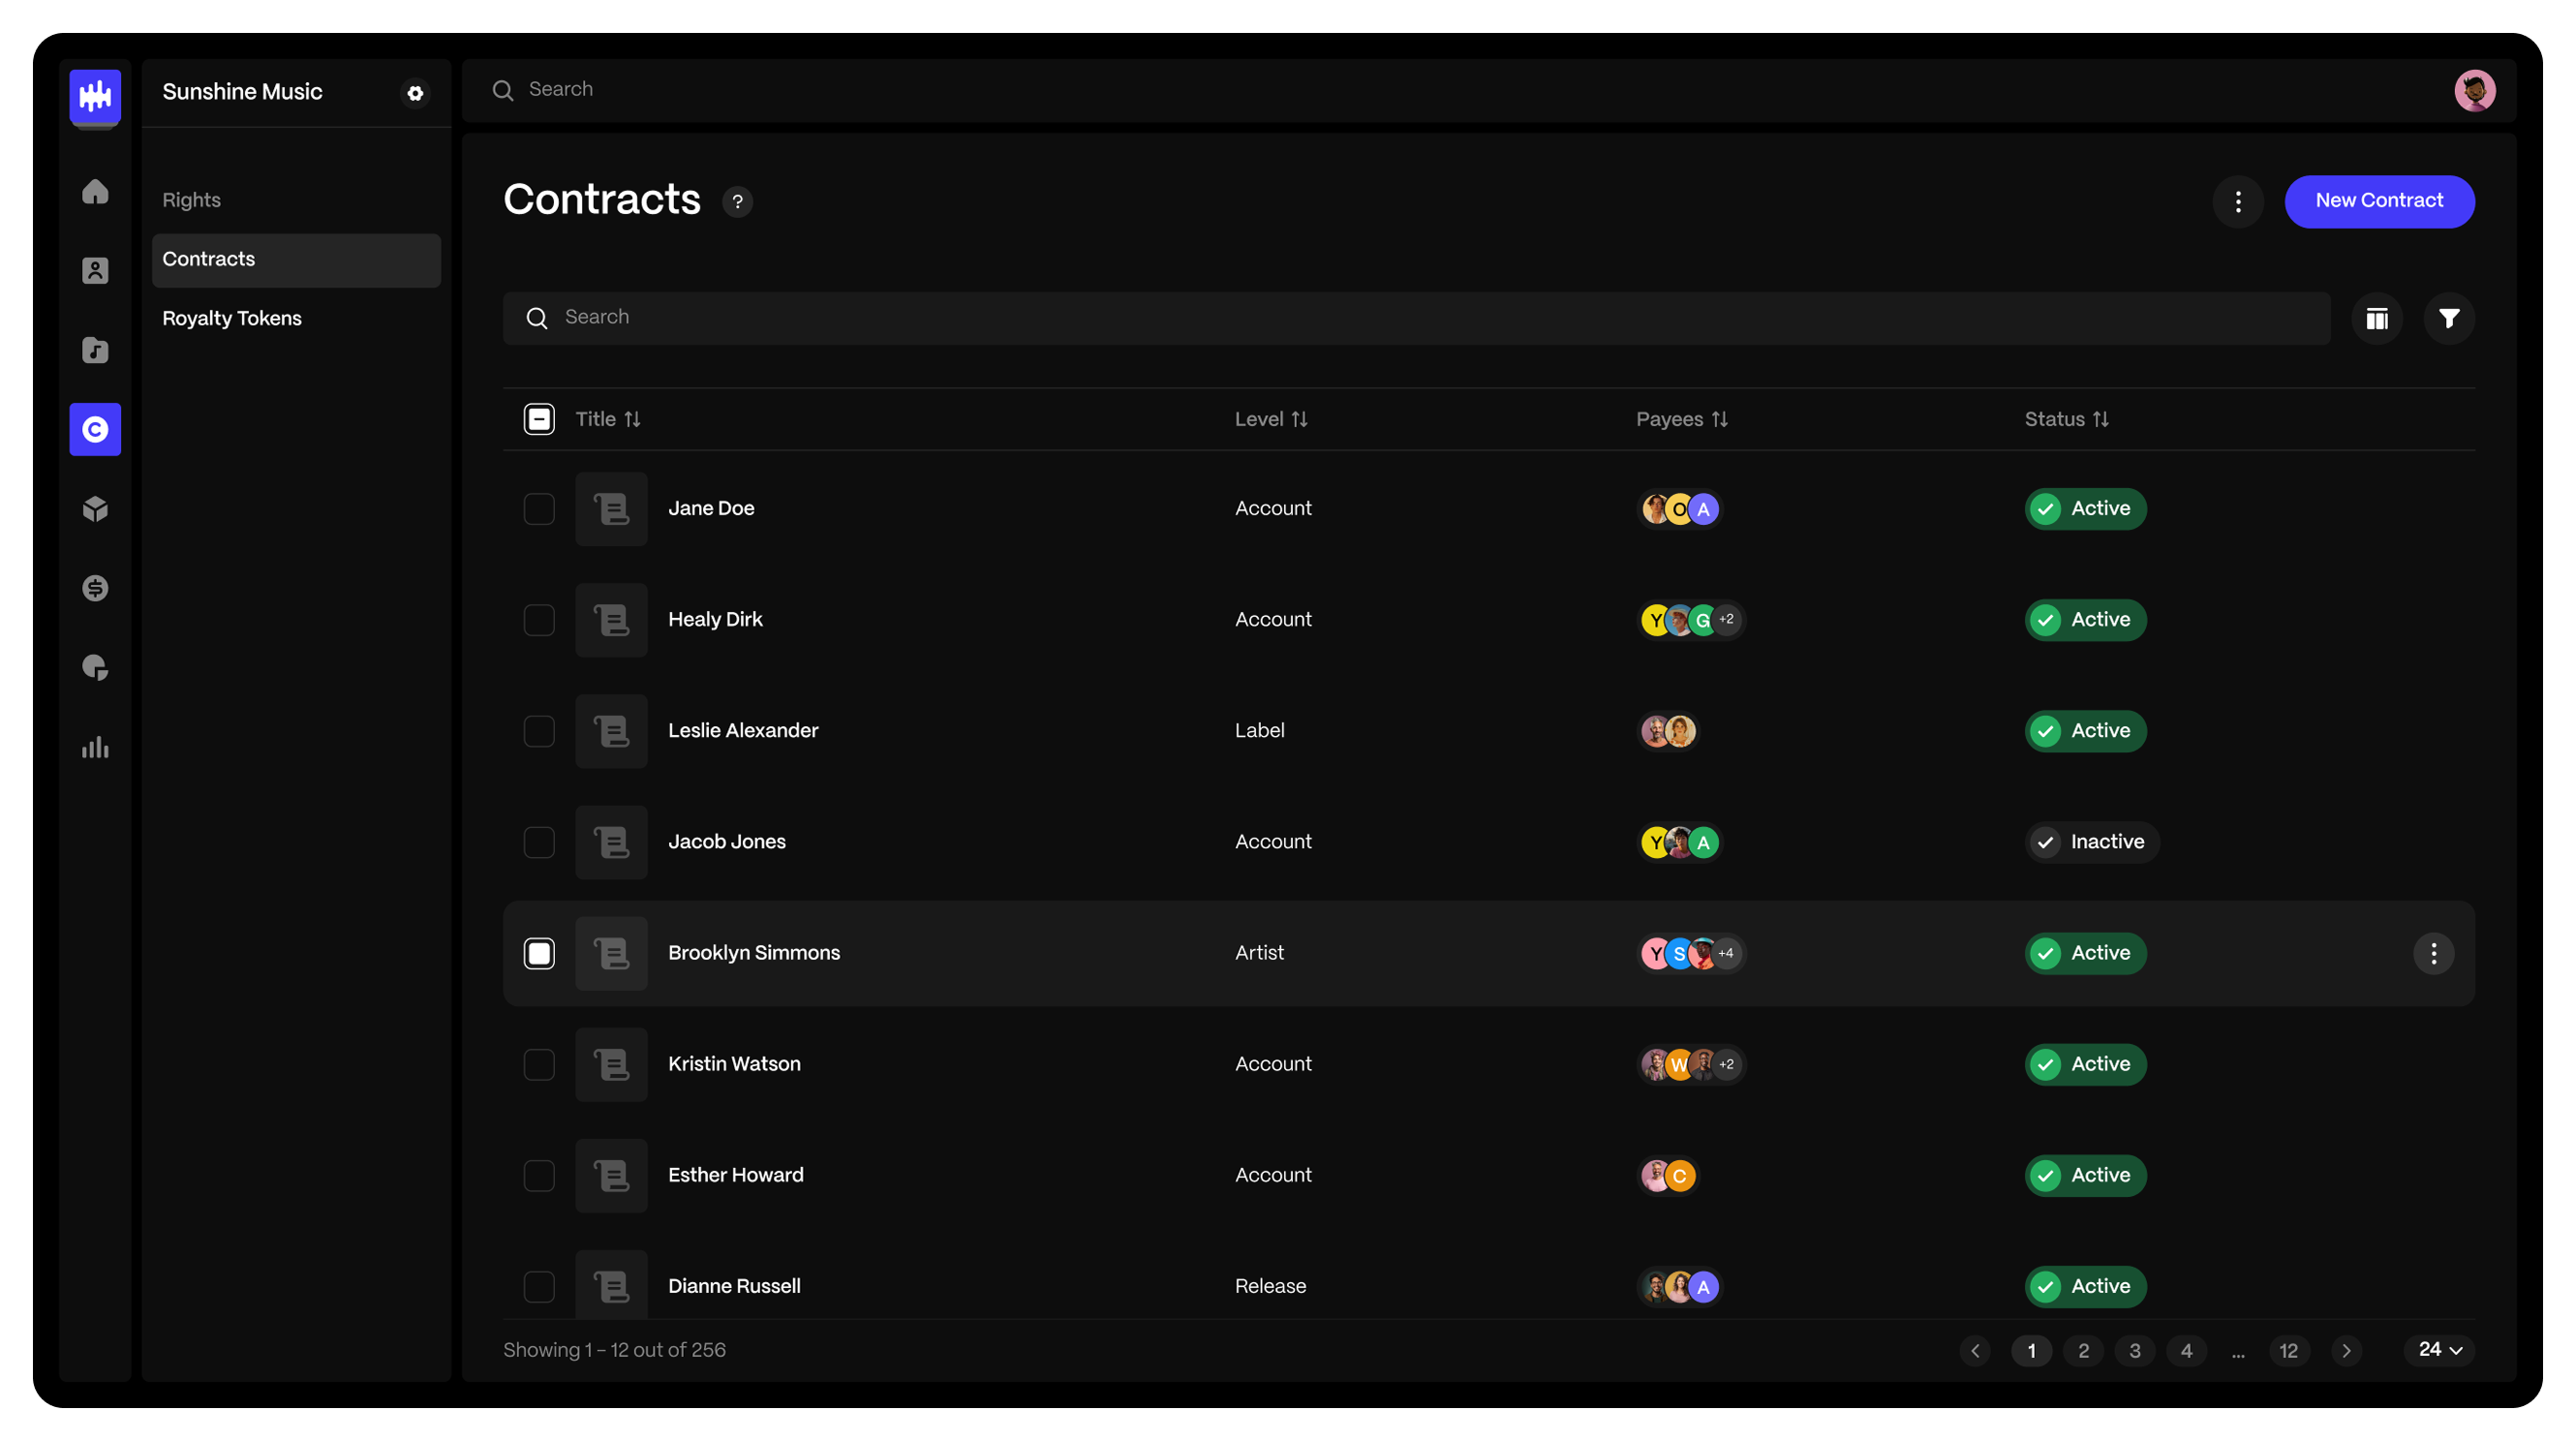Toggle the select-all header checkbox
The height and width of the screenshot is (1441, 2576).
point(539,419)
